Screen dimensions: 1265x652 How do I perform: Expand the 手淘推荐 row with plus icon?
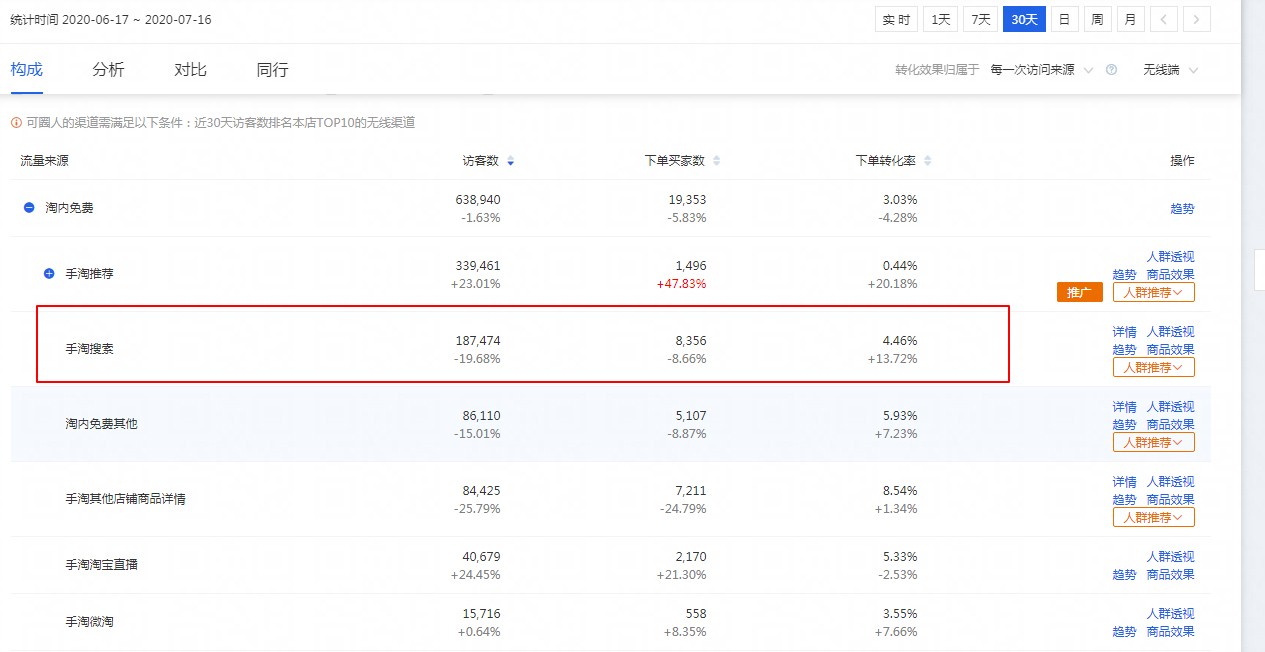(49, 274)
